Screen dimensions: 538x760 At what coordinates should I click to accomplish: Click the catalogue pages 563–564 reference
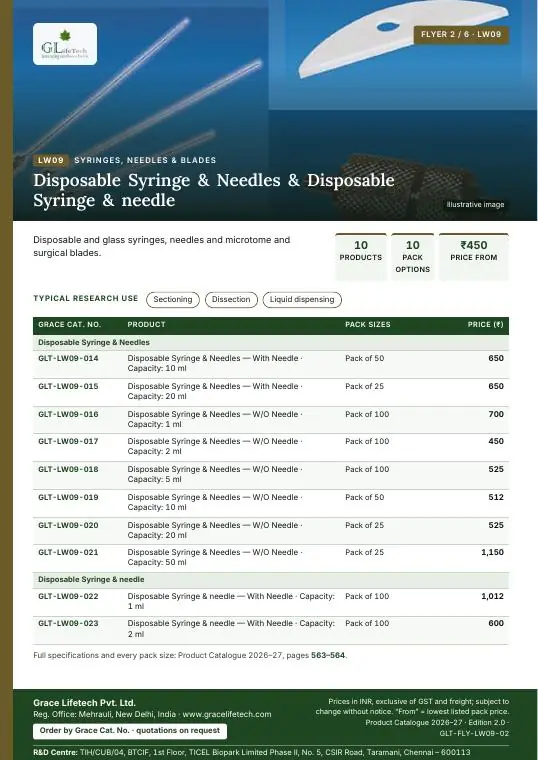328,656
